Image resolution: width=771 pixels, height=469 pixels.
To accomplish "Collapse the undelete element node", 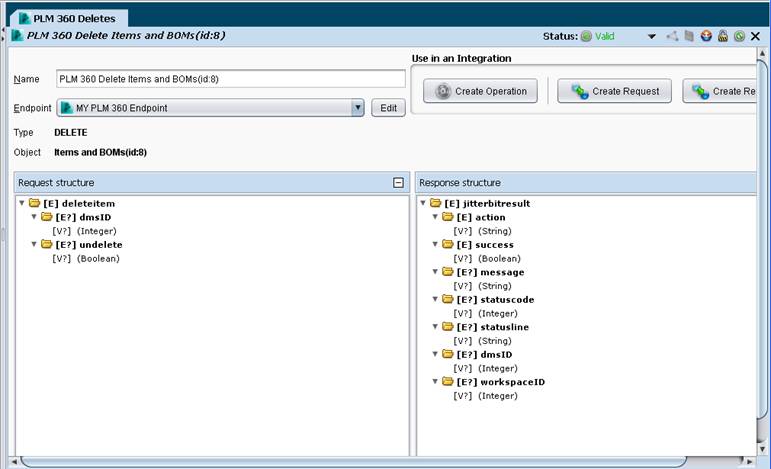I will coord(34,244).
